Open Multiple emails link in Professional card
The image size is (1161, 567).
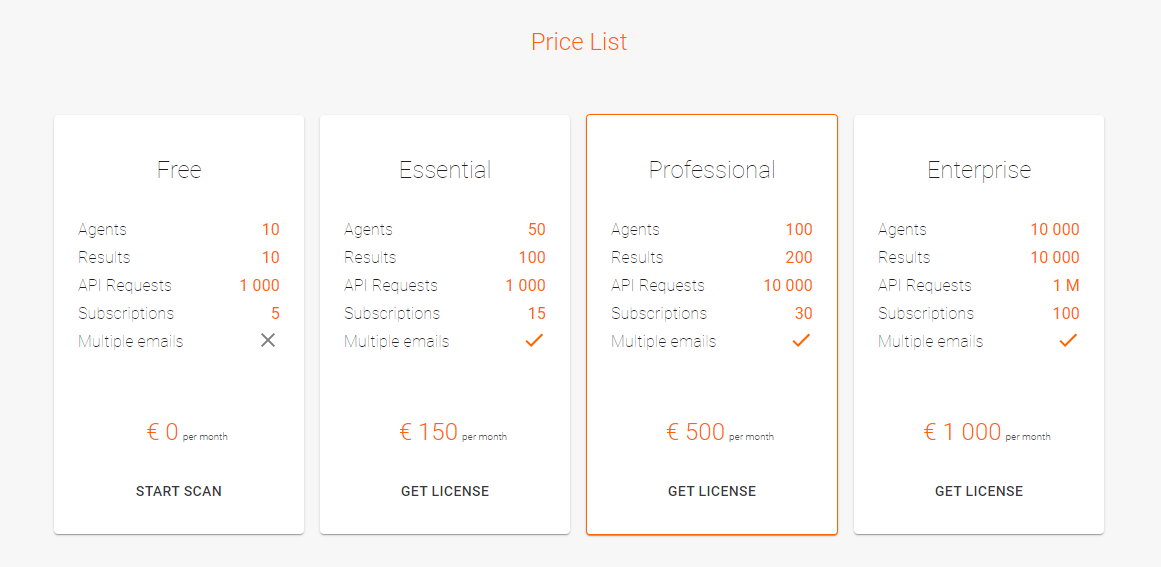click(664, 341)
